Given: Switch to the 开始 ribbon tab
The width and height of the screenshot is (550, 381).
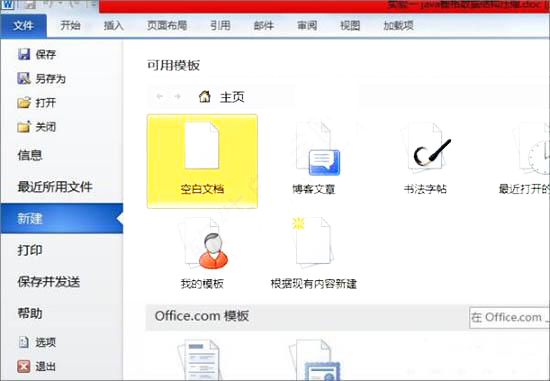Looking at the screenshot, I should point(70,26).
